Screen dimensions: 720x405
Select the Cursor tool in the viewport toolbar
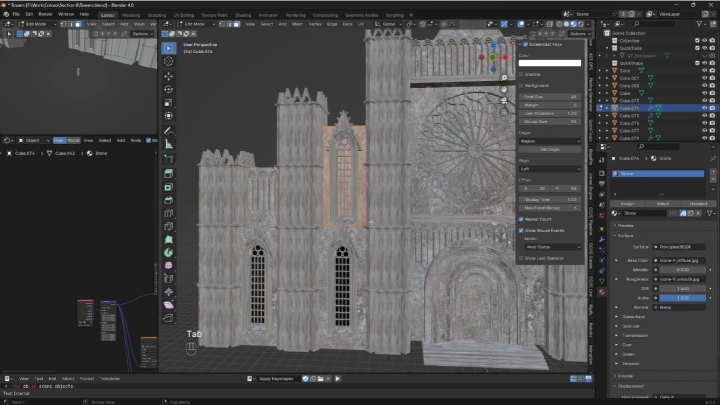pos(169,61)
